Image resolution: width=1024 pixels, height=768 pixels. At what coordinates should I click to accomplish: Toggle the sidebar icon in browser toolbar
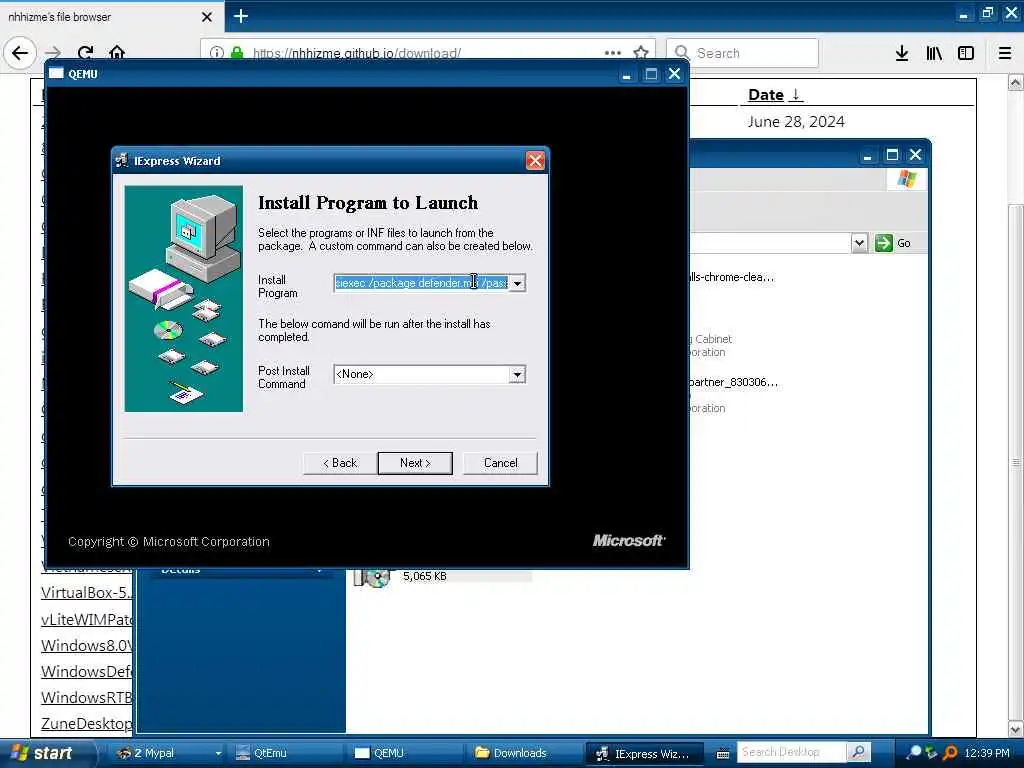[x=966, y=53]
